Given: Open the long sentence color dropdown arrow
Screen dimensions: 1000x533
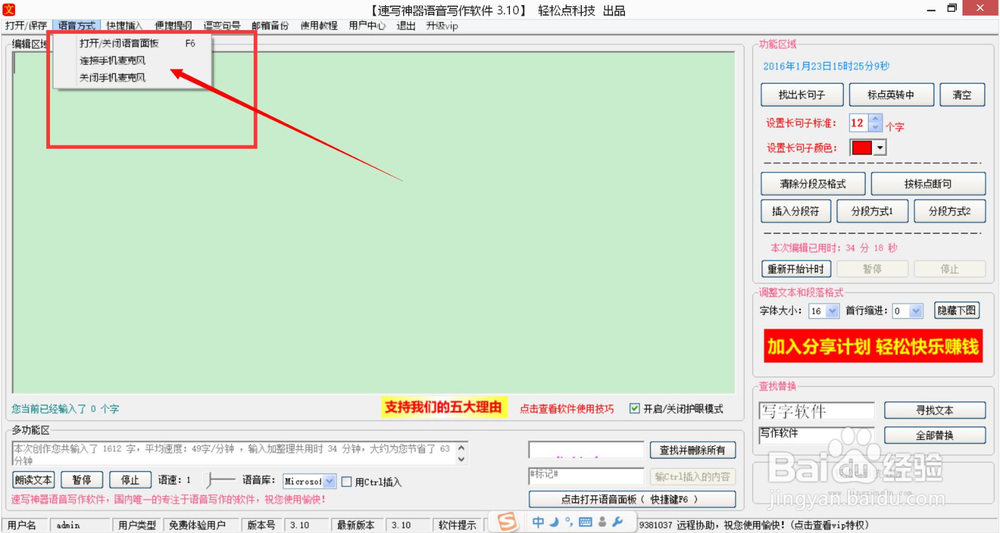Looking at the screenshot, I should click(x=880, y=148).
